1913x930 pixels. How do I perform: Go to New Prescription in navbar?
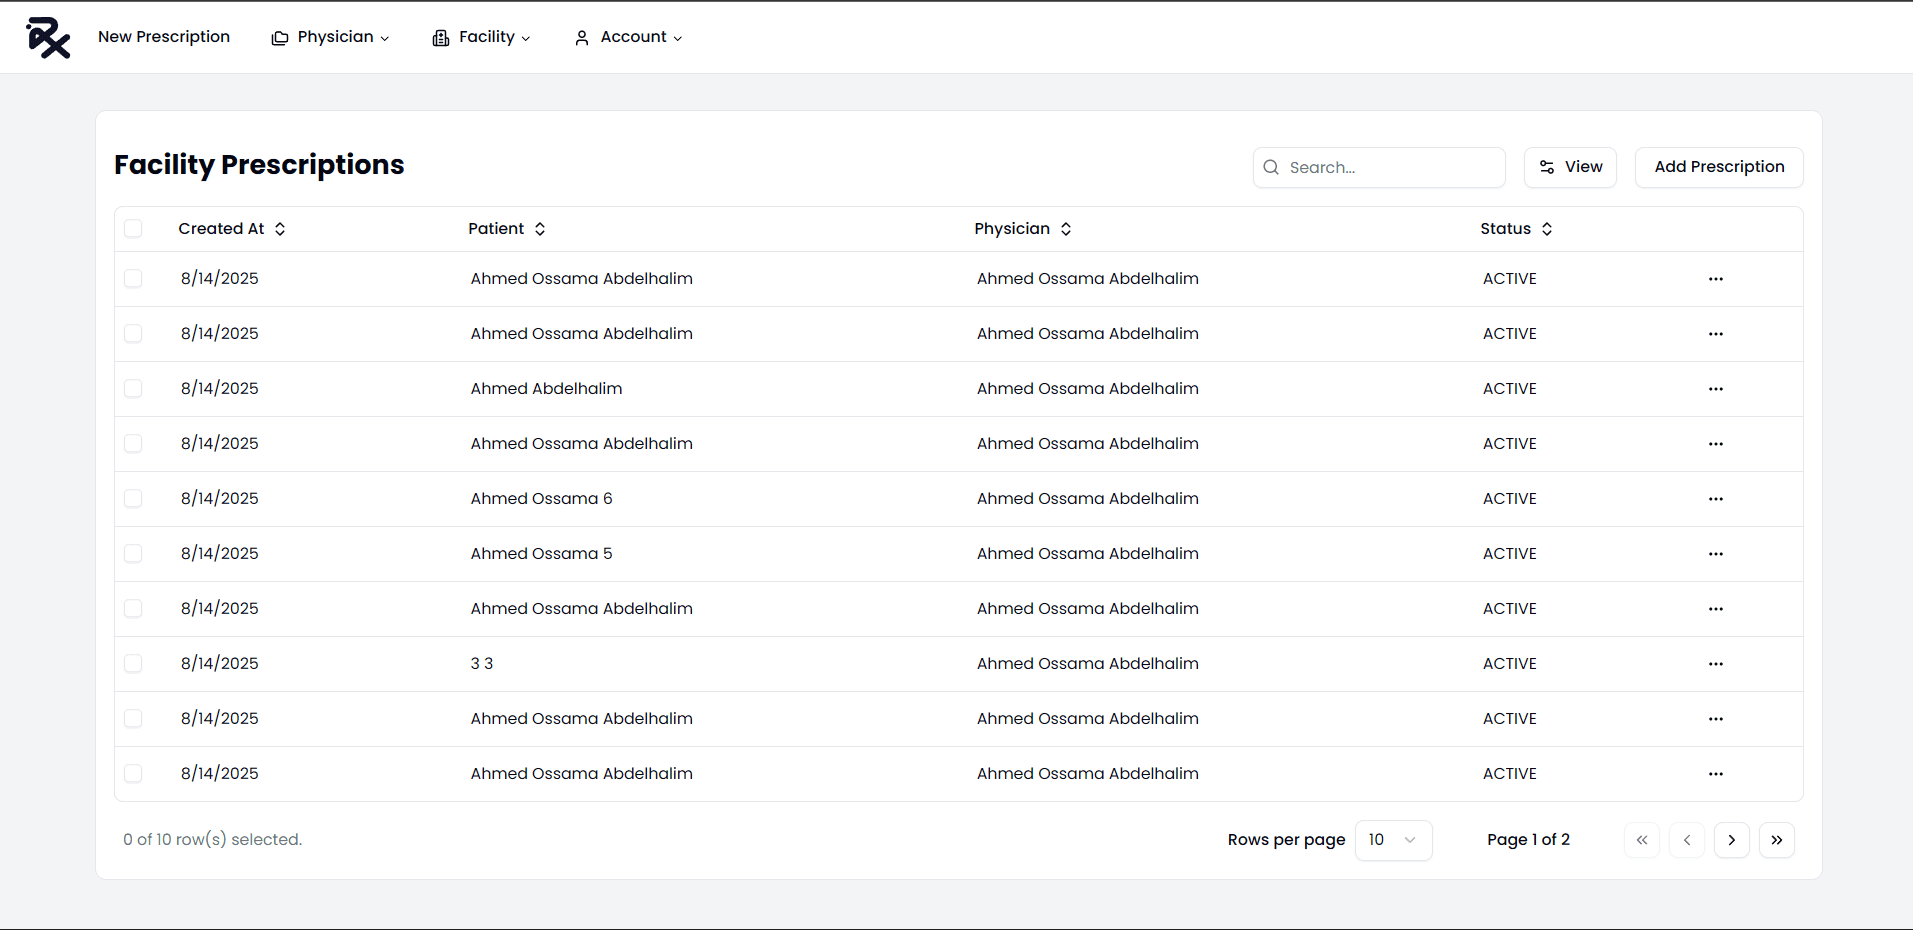(x=164, y=37)
